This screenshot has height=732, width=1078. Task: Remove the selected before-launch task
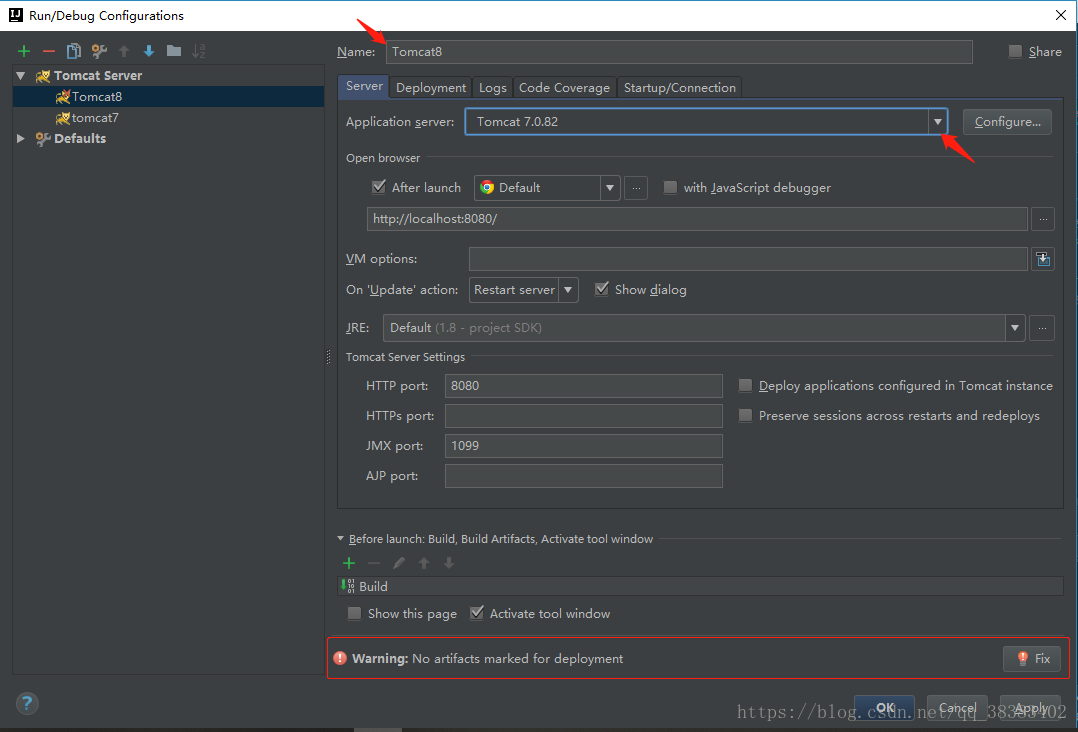pos(374,564)
